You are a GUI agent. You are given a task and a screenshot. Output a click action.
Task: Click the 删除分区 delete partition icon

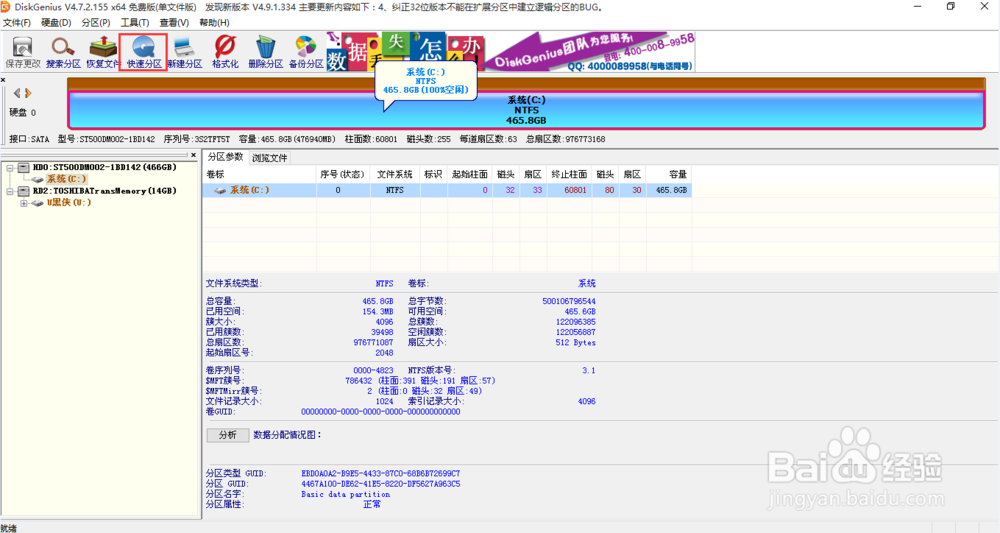[x=265, y=52]
